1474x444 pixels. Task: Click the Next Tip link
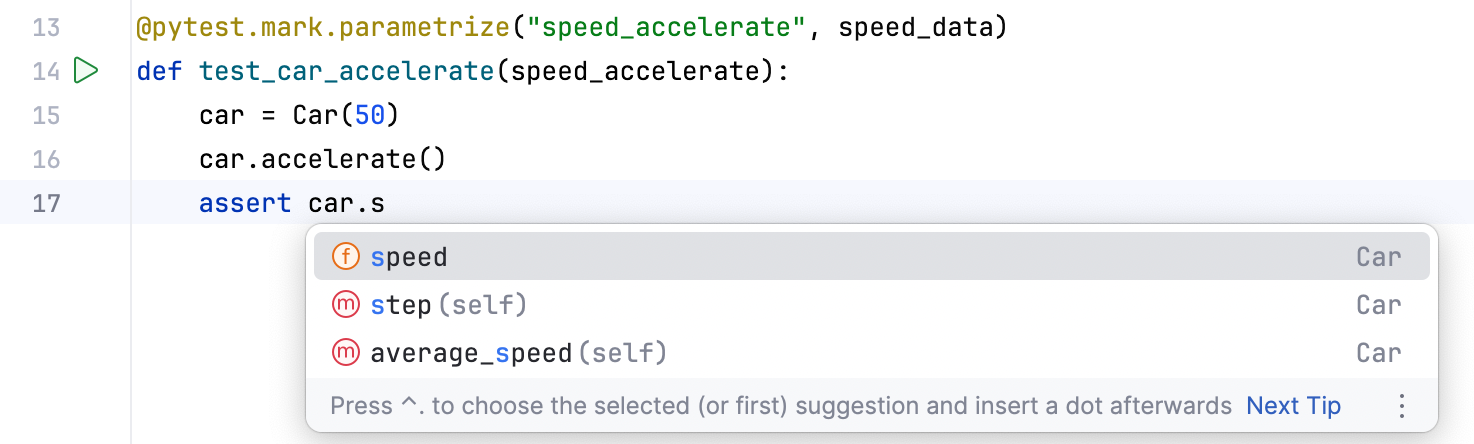[x=1293, y=406]
